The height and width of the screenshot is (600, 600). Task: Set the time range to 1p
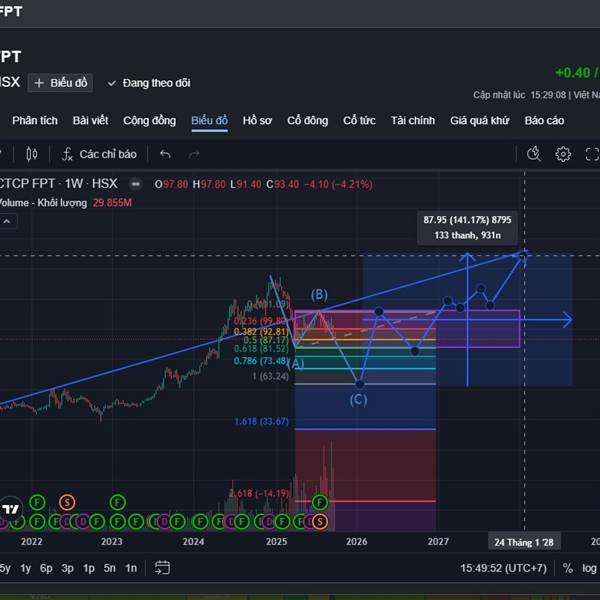coord(89,568)
